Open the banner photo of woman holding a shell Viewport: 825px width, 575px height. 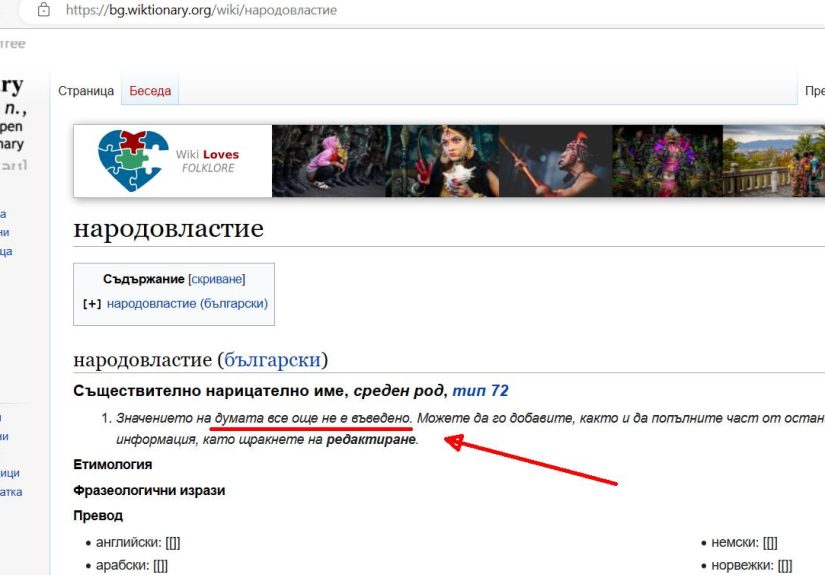tap(442, 161)
